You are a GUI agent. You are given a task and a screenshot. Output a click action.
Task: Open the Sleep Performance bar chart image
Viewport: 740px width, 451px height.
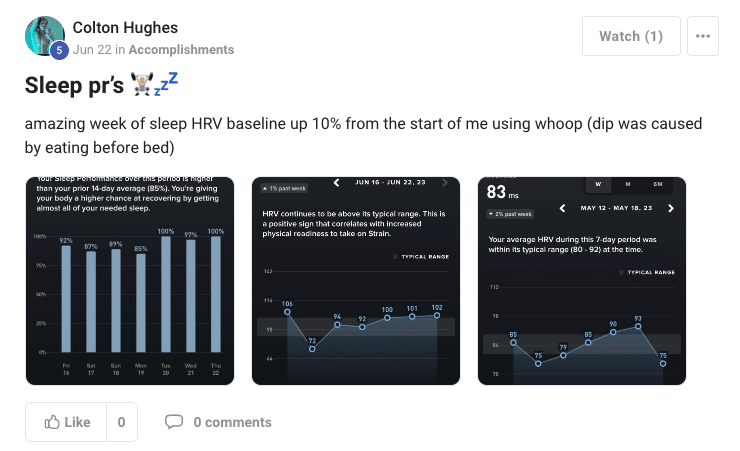pyautogui.click(x=130, y=280)
